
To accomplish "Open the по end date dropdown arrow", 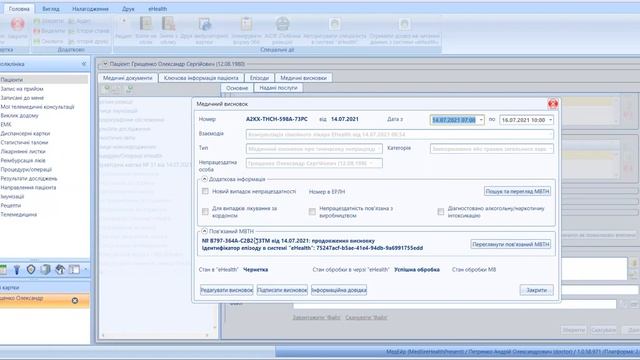I will coord(551,120).
